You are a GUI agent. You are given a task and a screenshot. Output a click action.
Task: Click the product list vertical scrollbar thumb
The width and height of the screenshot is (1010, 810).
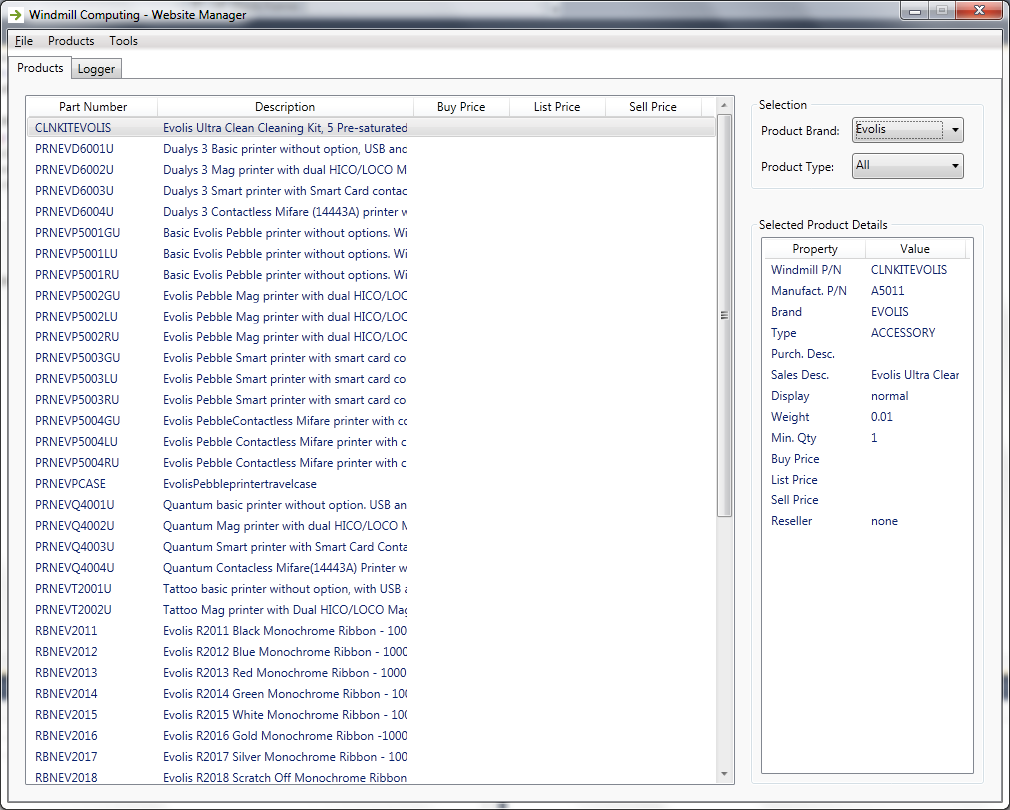click(724, 316)
